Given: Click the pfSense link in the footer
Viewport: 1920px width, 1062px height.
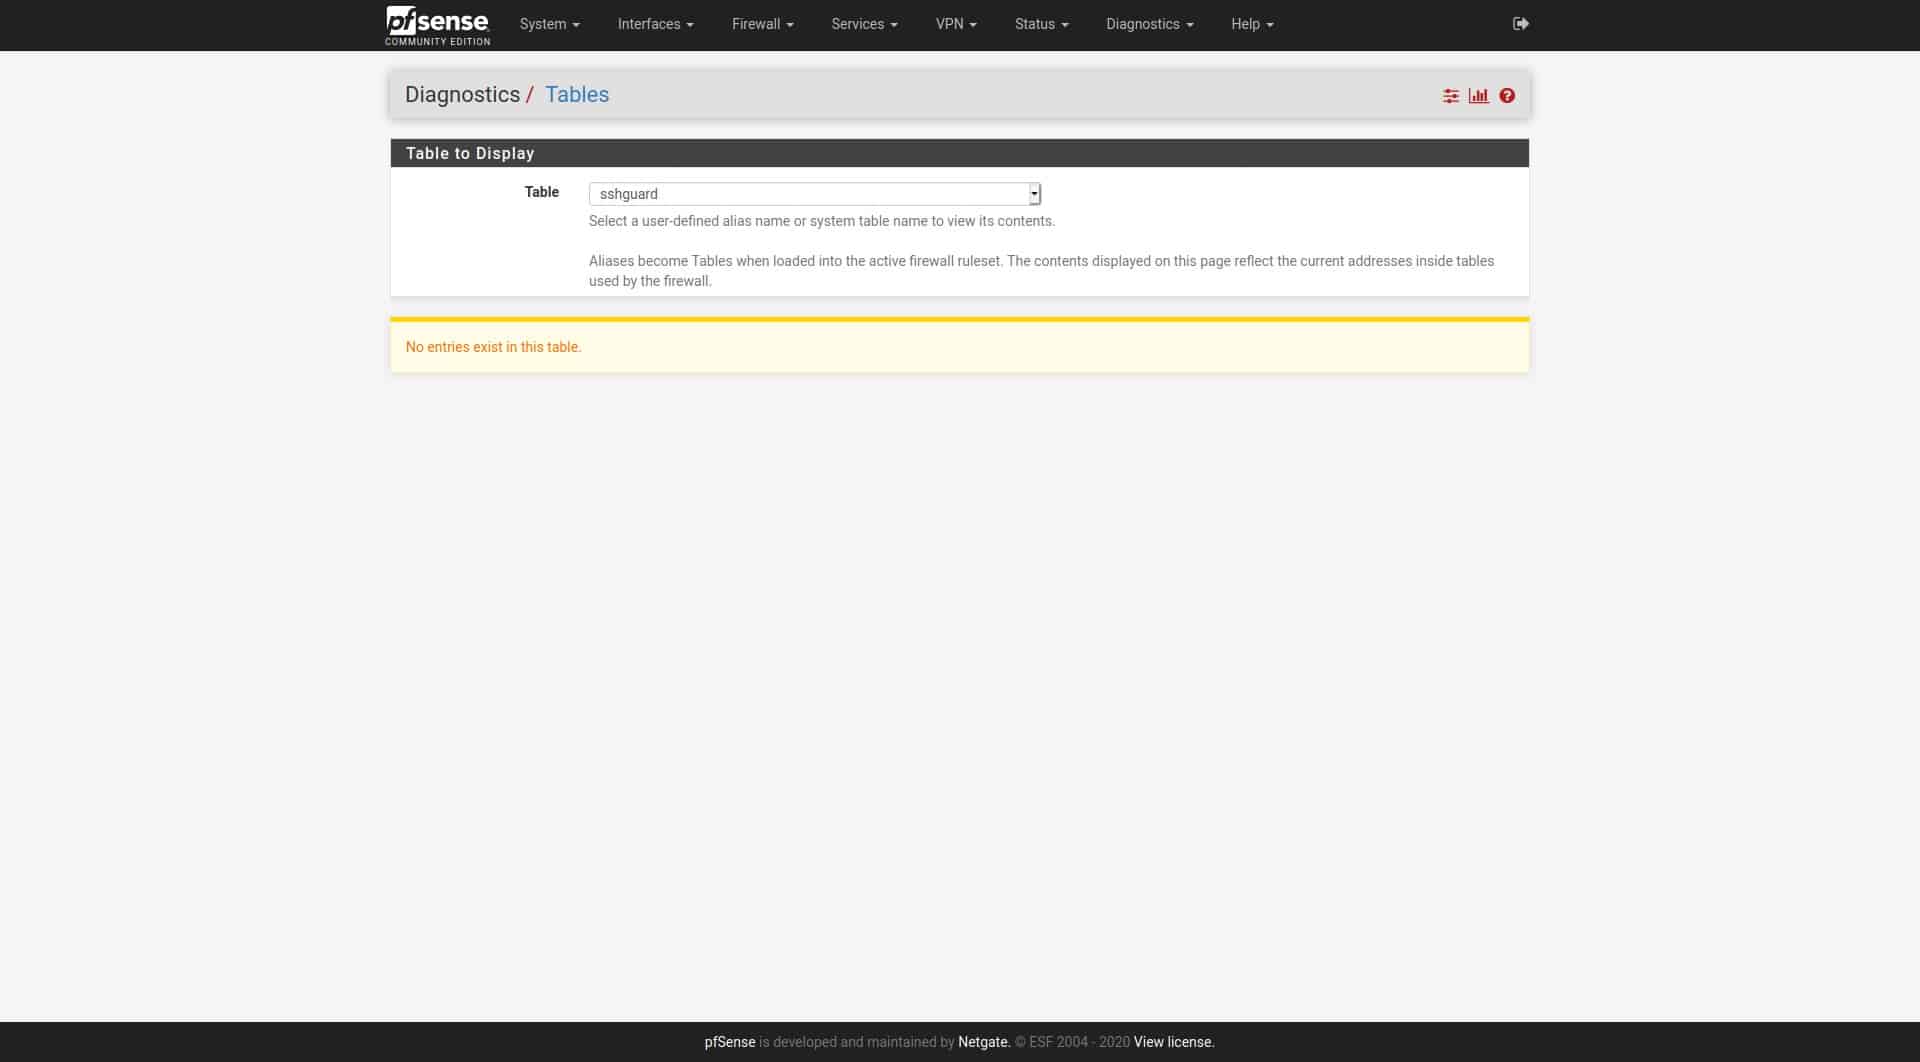Looking at the screenshot, I should [729, 1042].
